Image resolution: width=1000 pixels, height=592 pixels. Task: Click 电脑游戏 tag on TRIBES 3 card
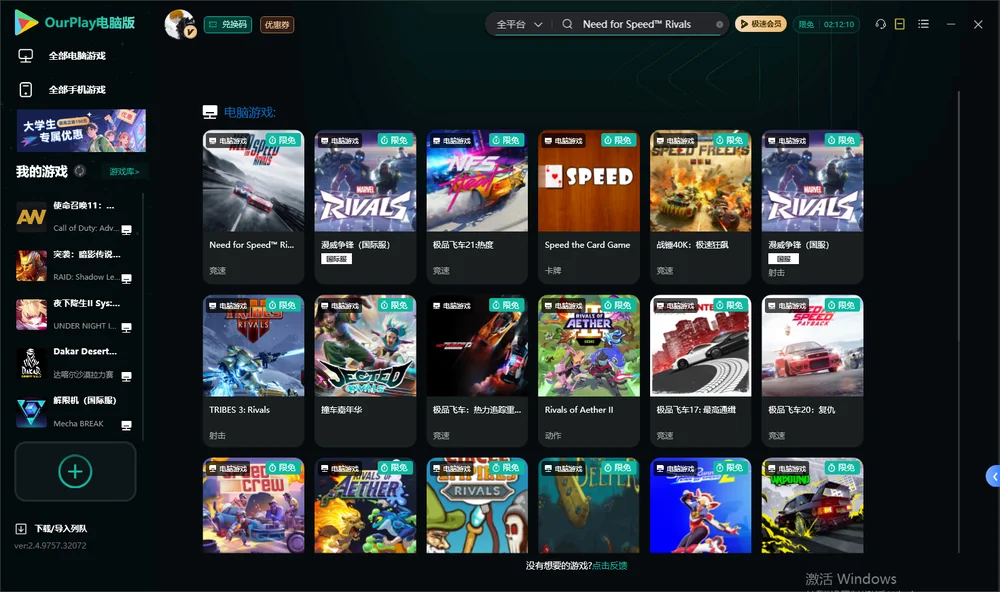[x=228, y=306]
